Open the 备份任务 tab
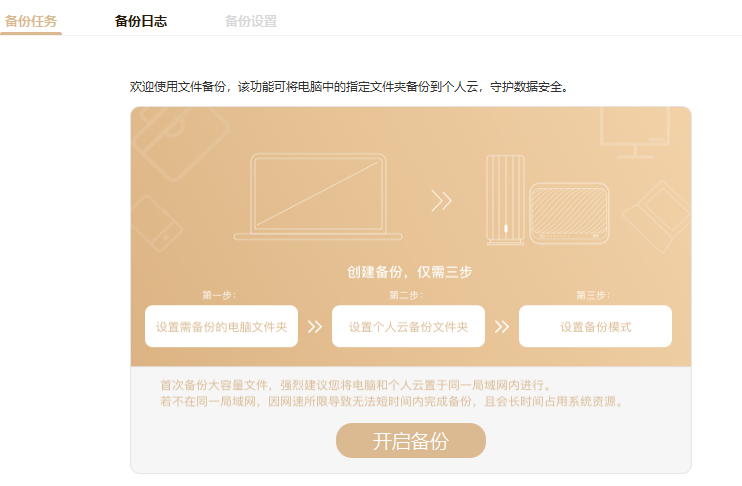The image size is (742, 486). point(31,21)
